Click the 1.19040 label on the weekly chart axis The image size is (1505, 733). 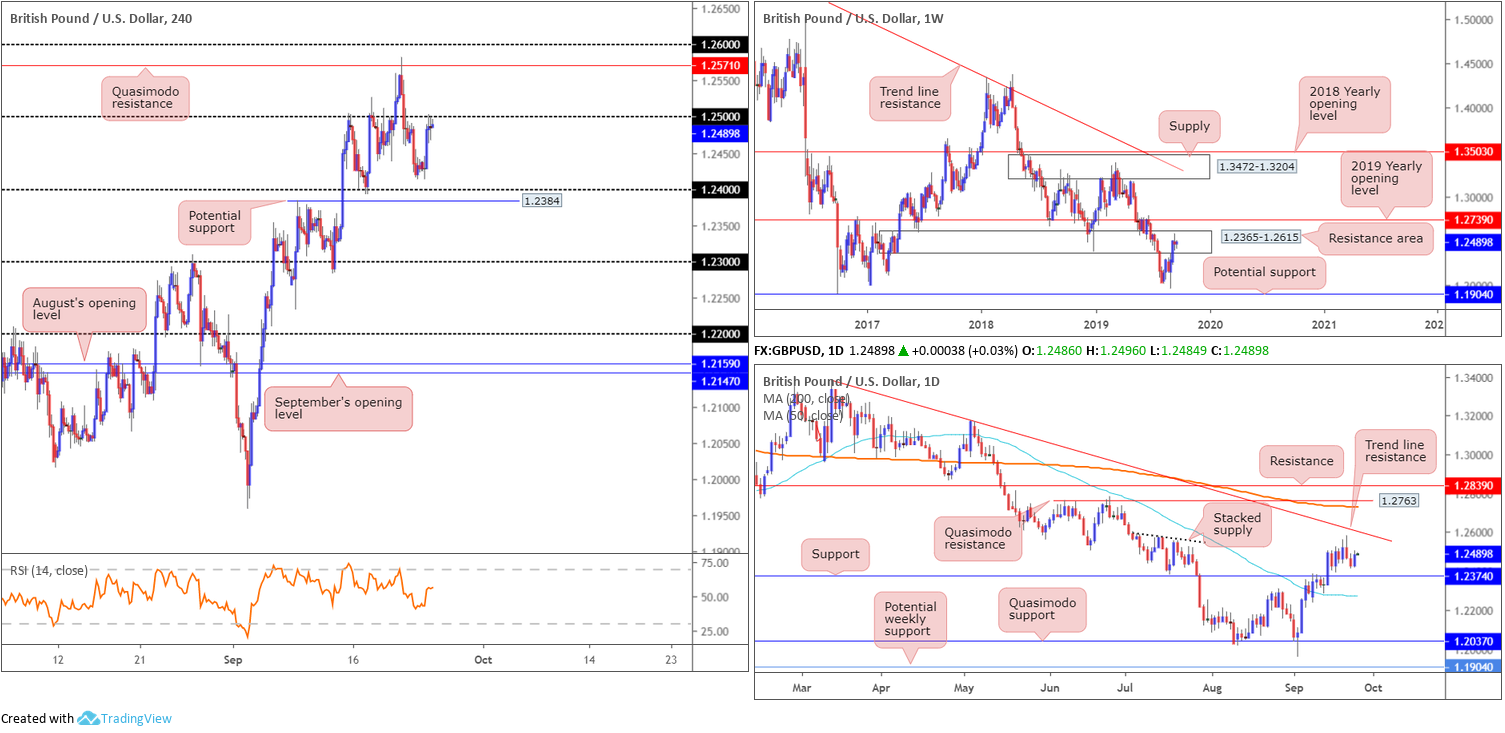1473,294
